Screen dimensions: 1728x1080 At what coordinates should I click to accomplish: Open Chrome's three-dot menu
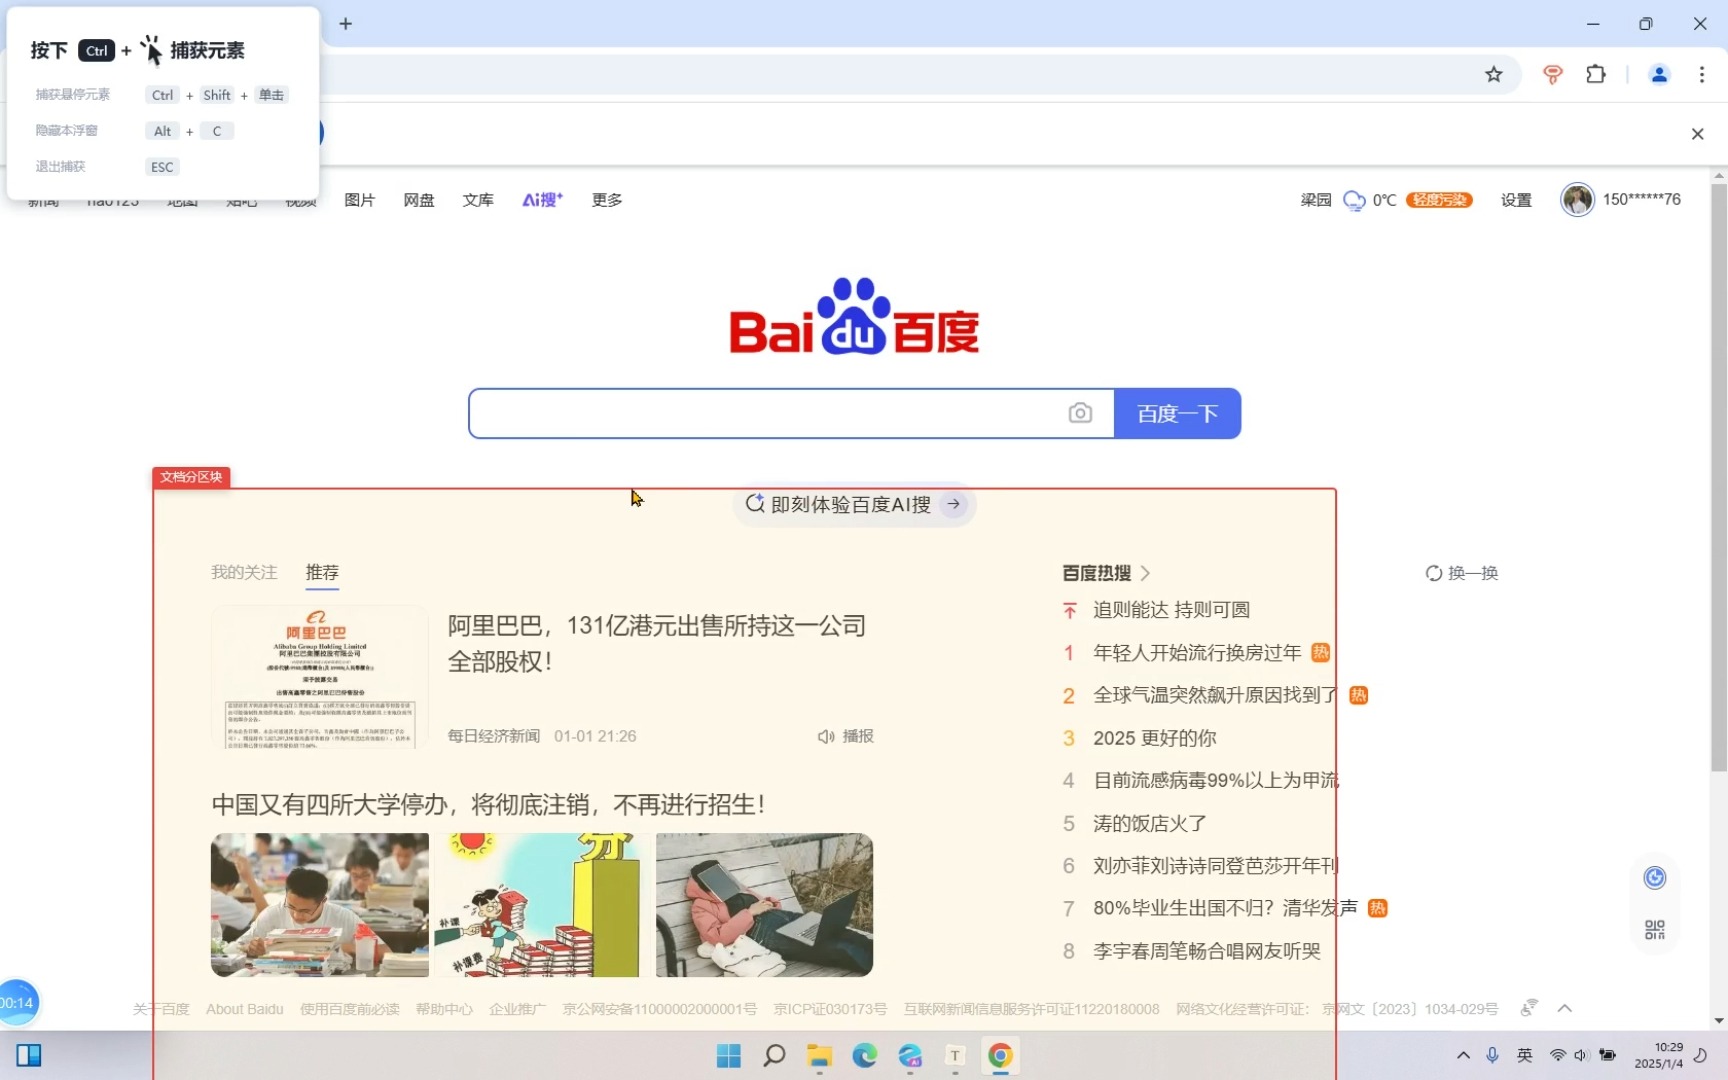(x=1702, y=74)
